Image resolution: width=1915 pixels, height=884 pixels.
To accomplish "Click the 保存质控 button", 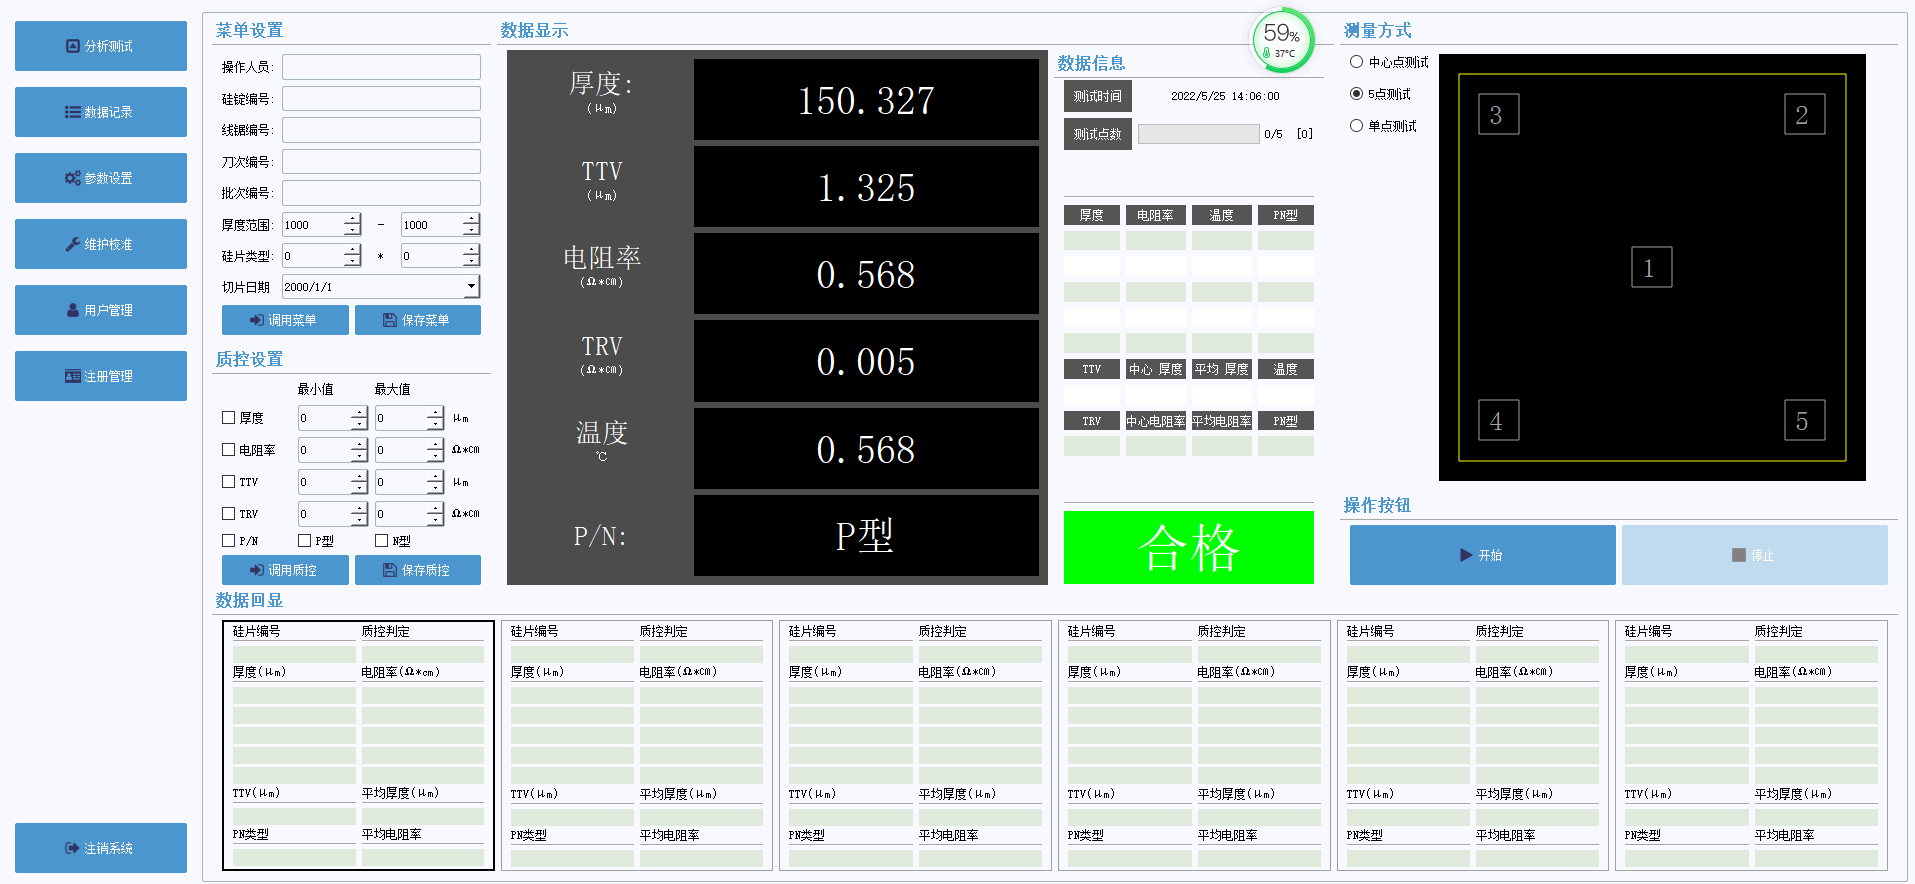I will pyautogui.click(x=418, y=570).
